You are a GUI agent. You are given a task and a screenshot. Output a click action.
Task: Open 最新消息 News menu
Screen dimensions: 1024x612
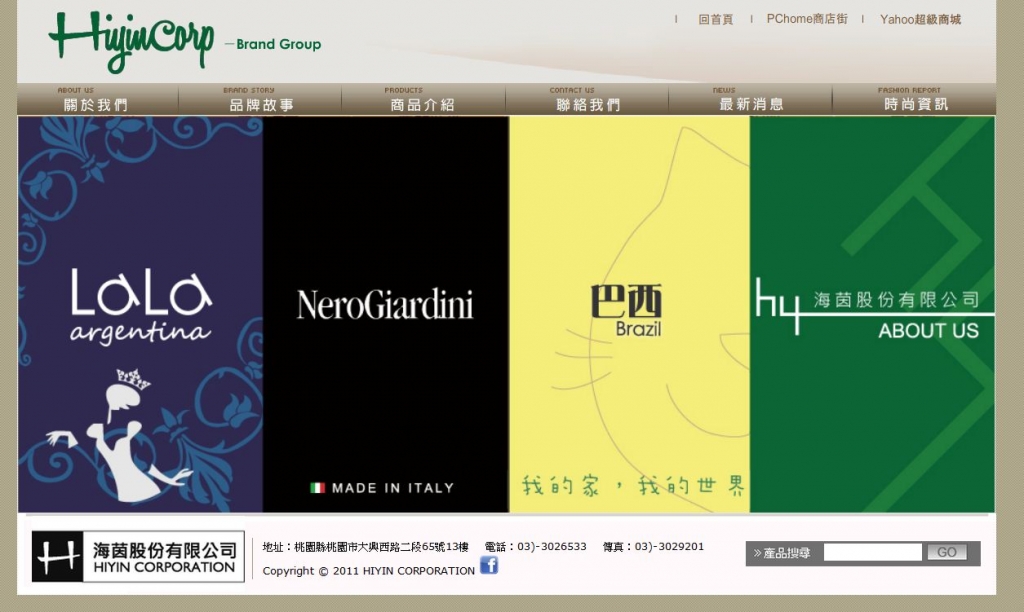click(750, 99)
